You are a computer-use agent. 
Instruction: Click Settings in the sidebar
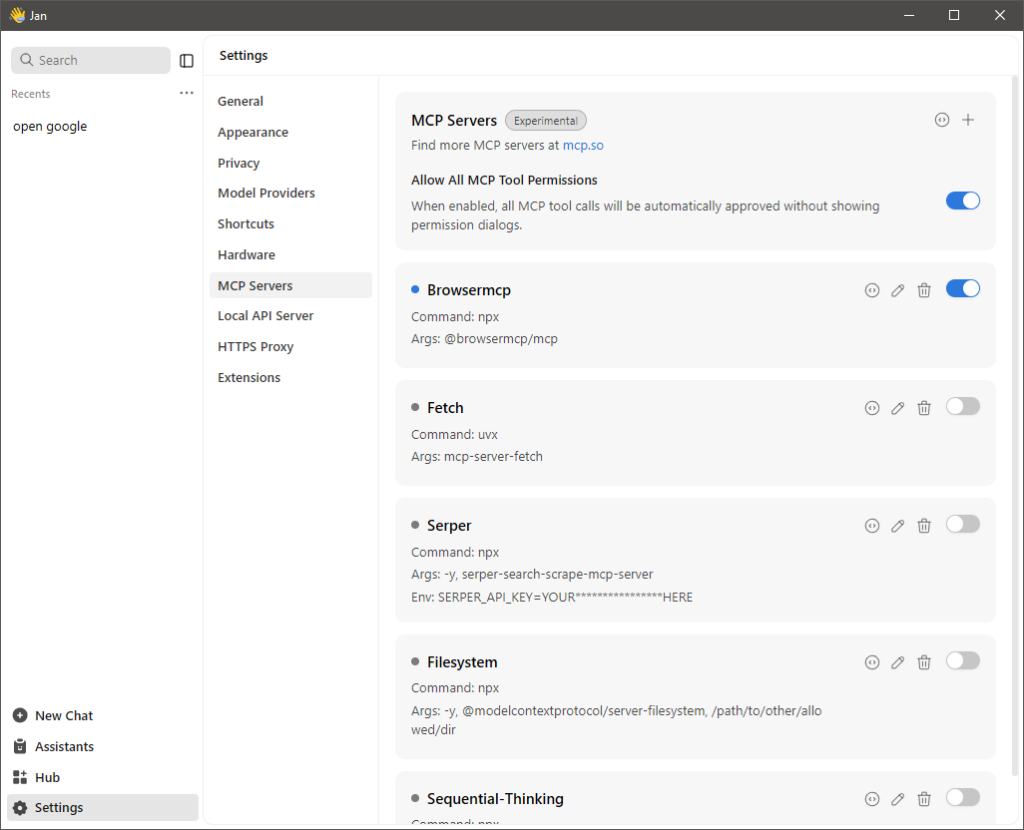click(103, 808)
